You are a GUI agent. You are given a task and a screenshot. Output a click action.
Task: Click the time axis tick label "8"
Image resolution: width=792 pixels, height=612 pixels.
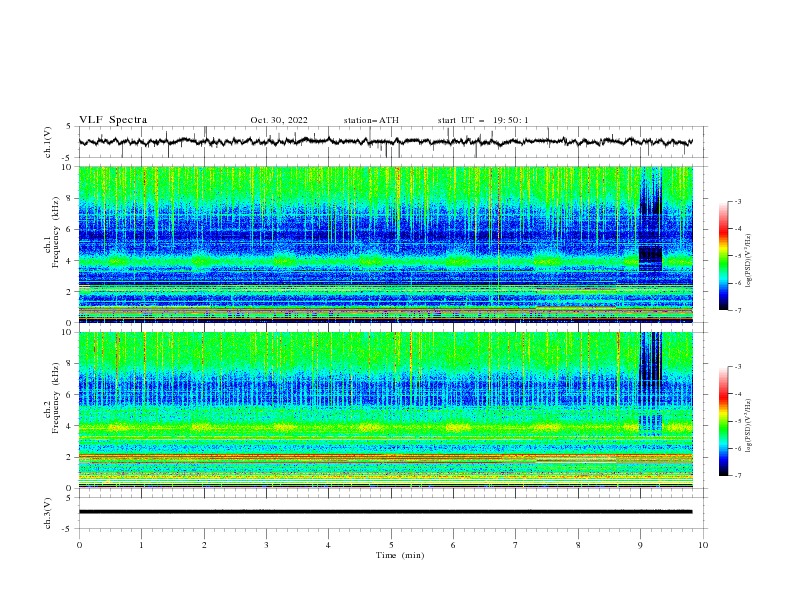(578, 545)
